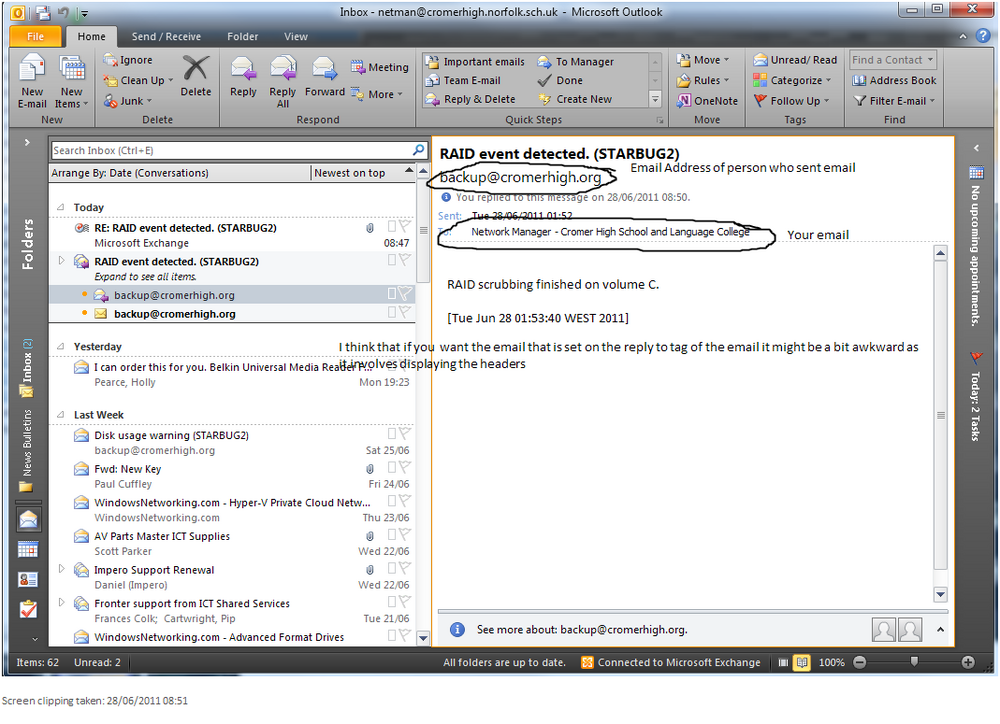
Task: Zoom in with plus button
Action: coord(968,662)
